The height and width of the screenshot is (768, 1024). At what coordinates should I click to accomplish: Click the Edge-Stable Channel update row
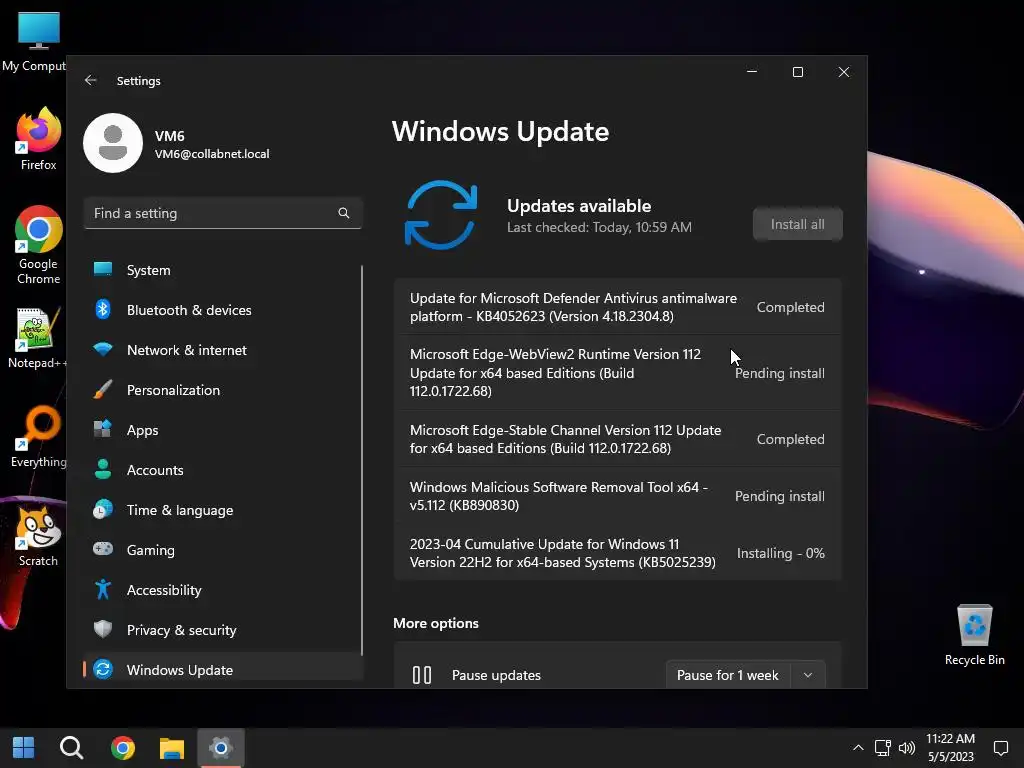coord(617,439)
